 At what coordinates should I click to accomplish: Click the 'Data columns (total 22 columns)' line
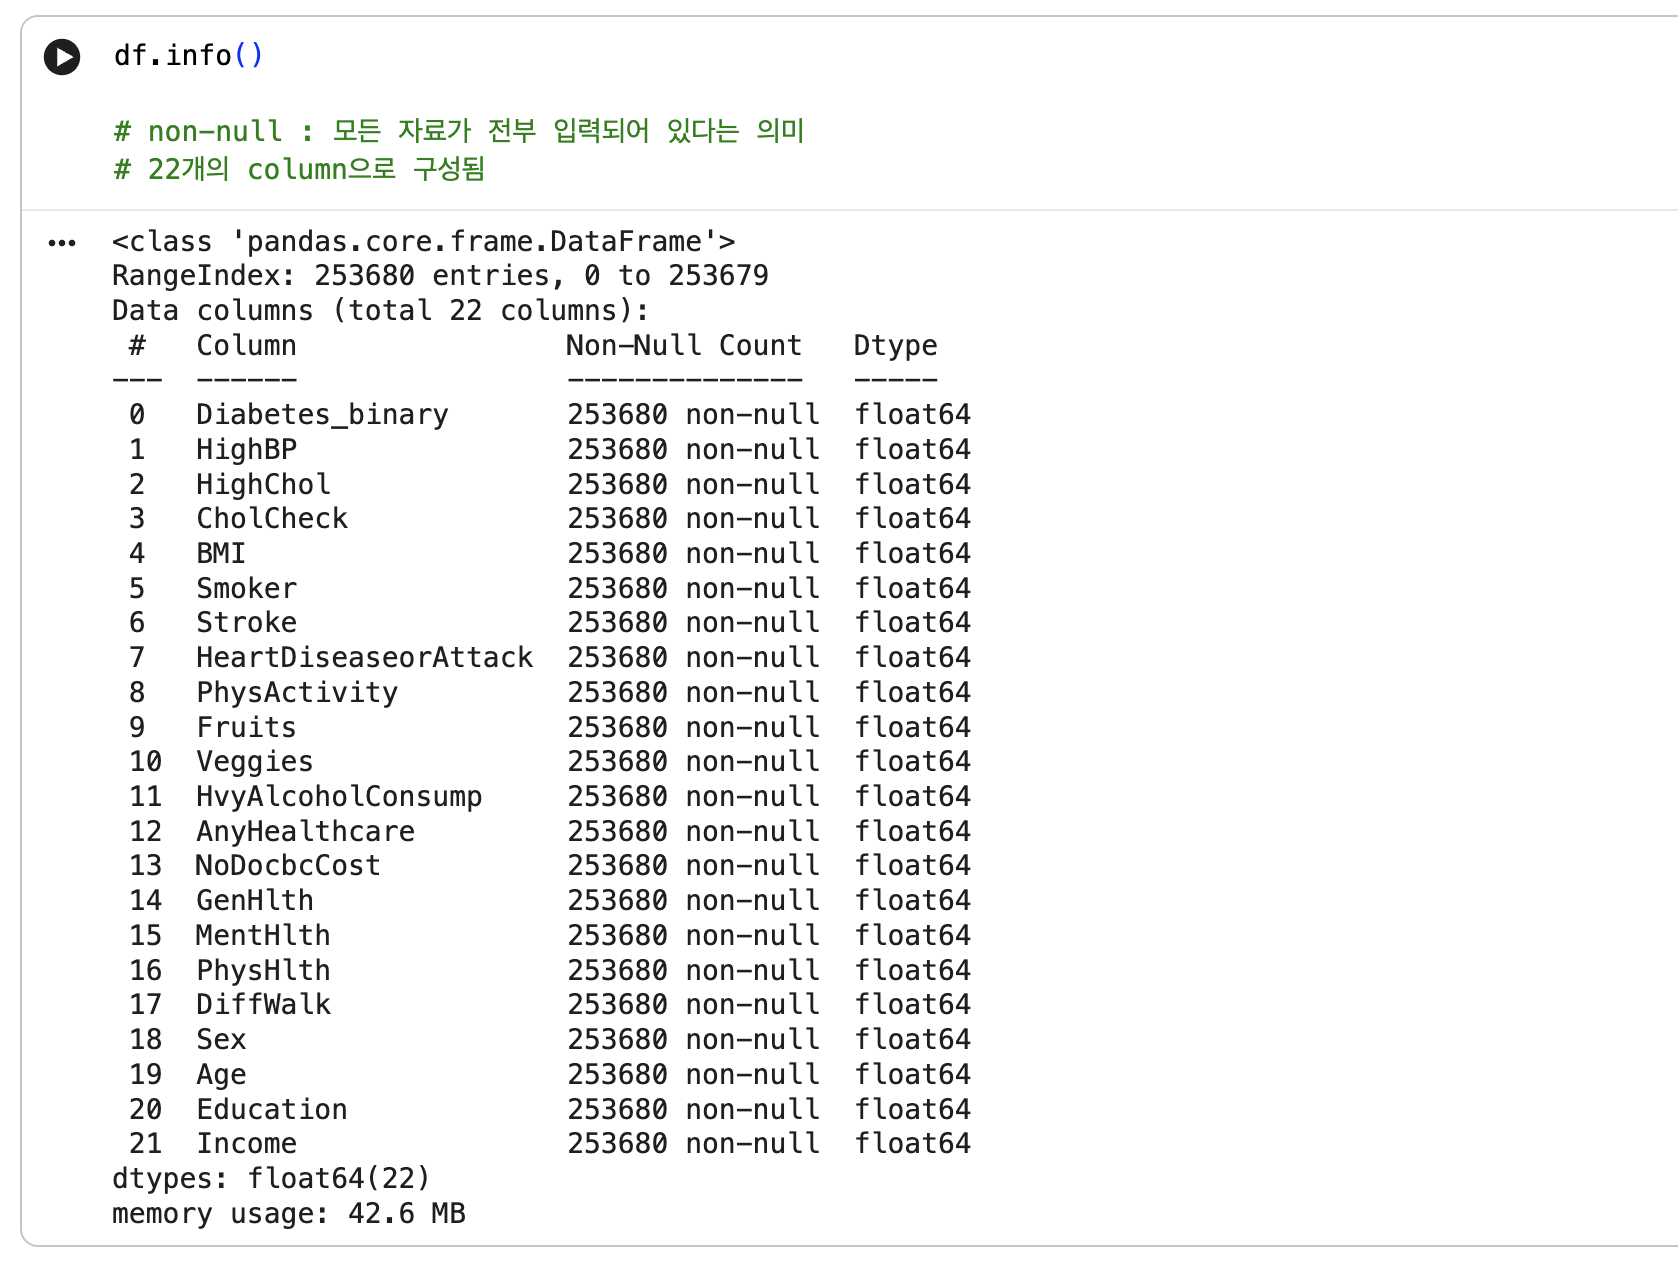(380, 311)
